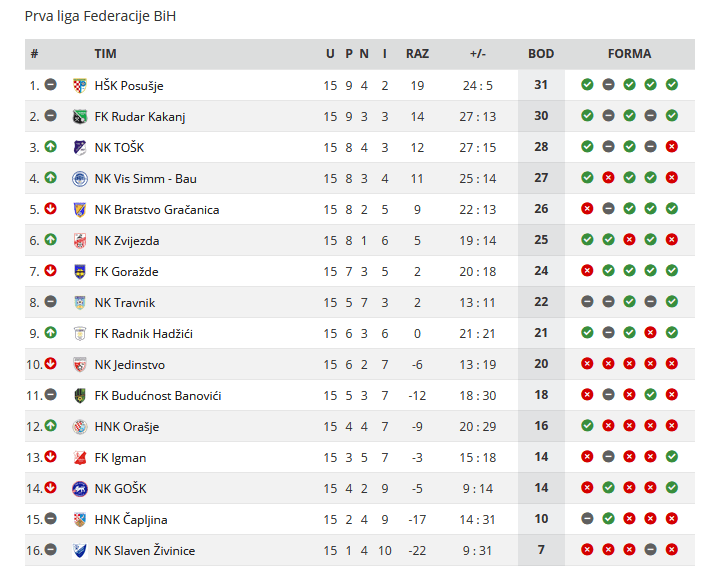The height and width of the screenshot is (571, 711).
Task: Click the Prva liga Federacije BiH title
Action: pyautogui.click(x=100, y=16)
